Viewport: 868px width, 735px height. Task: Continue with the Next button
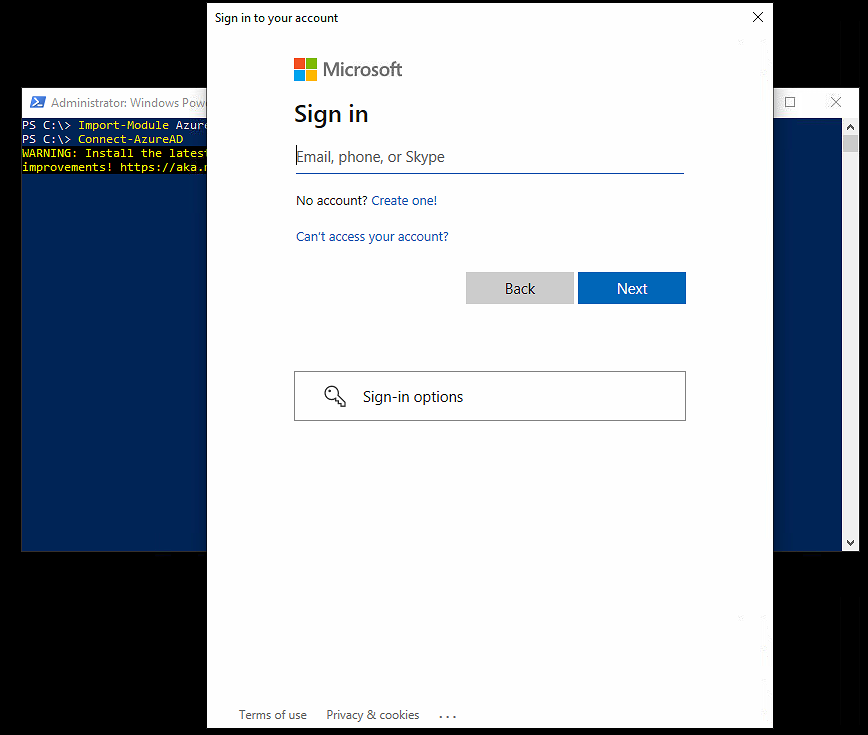click(632, 288)
